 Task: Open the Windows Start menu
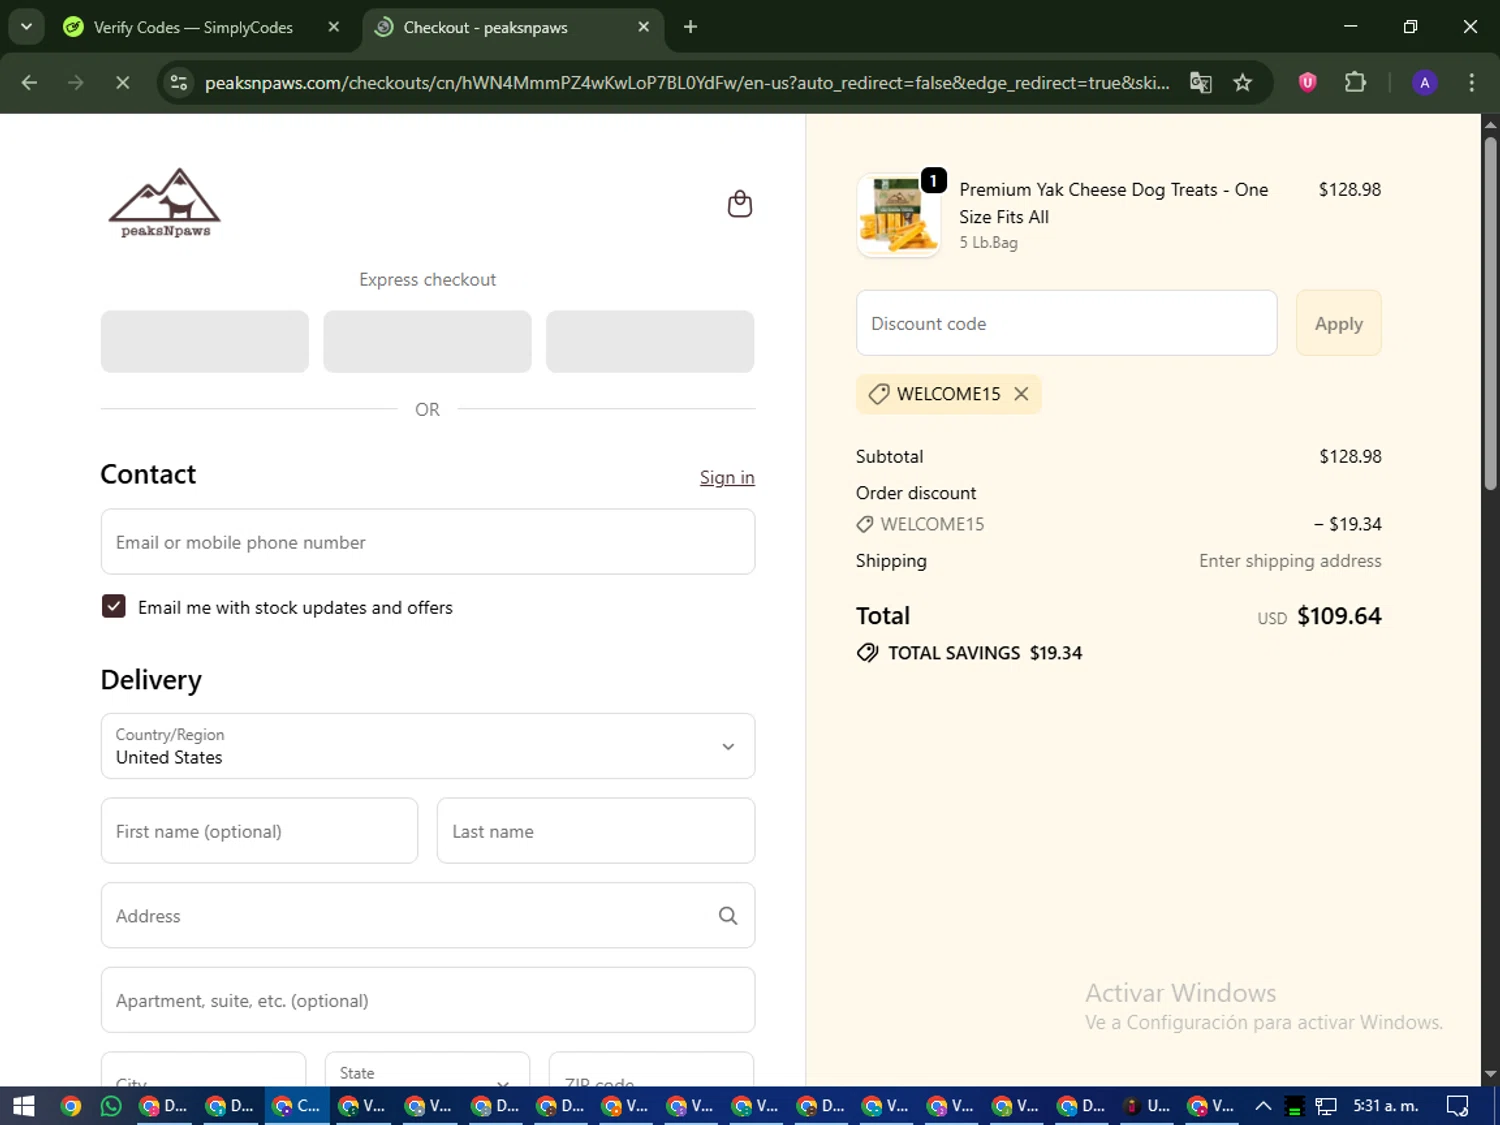tap(23, 1106)
